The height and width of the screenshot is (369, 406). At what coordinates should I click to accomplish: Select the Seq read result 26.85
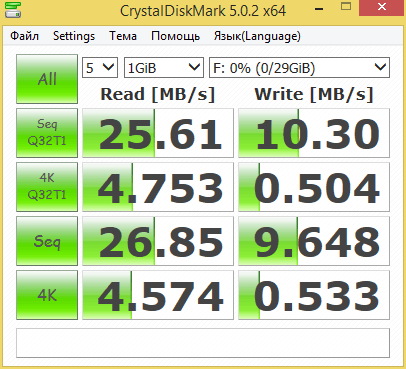158,241
